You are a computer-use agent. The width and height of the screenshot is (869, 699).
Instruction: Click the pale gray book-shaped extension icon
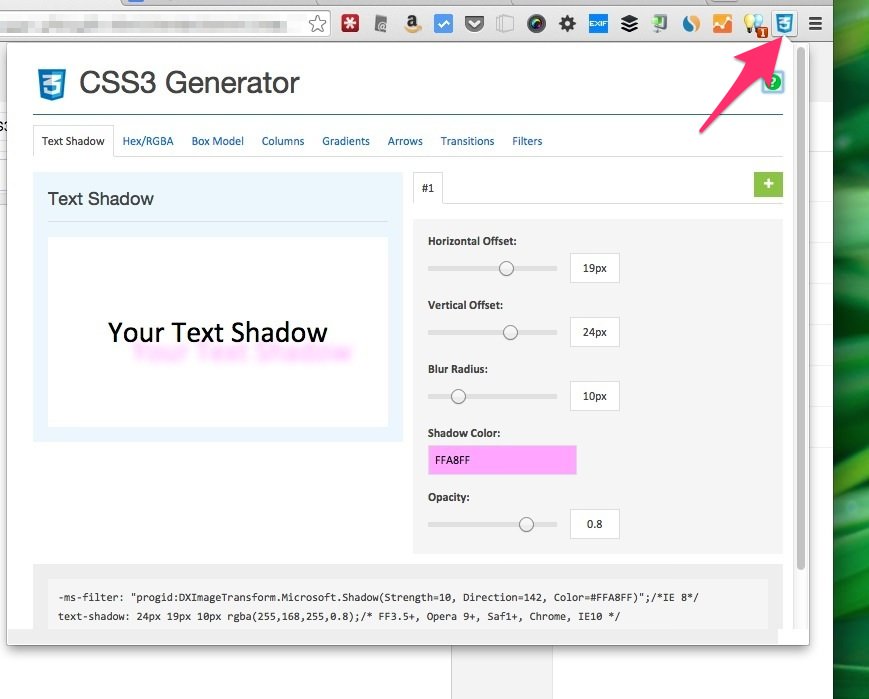point(505,24)
